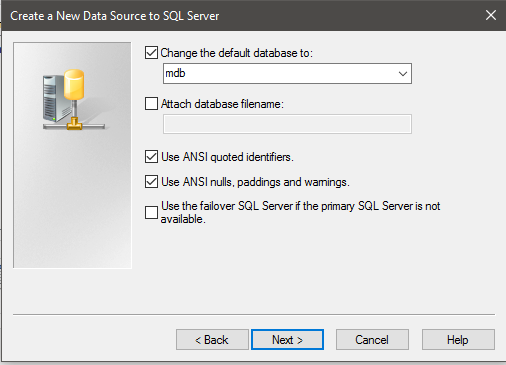
Task: Select the mdb text in combo box
Action: coord(175,73)
